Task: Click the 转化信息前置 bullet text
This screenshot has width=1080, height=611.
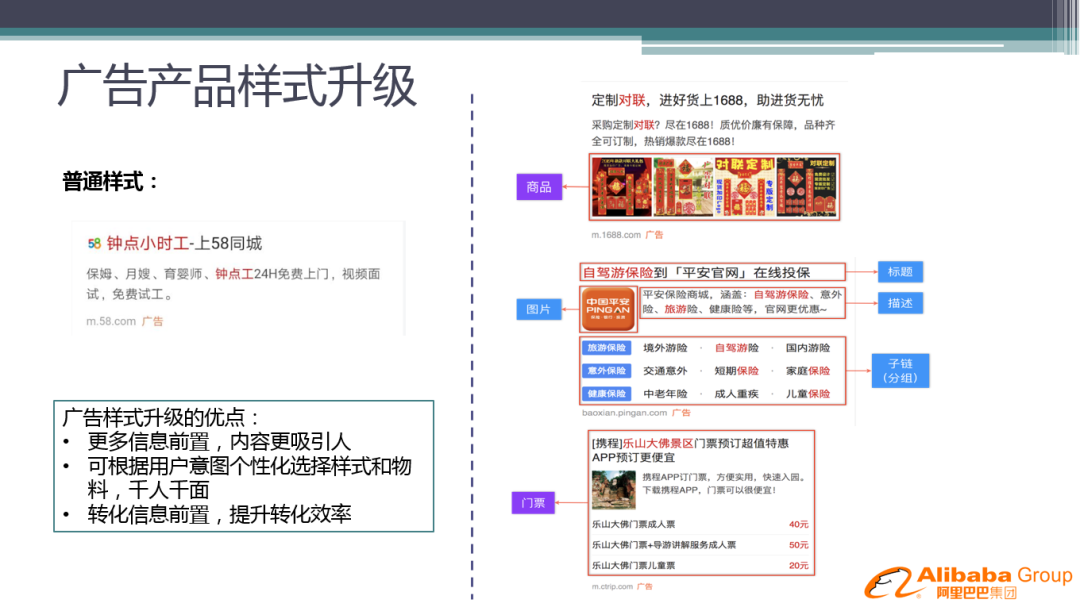Action: coord(219,515)
